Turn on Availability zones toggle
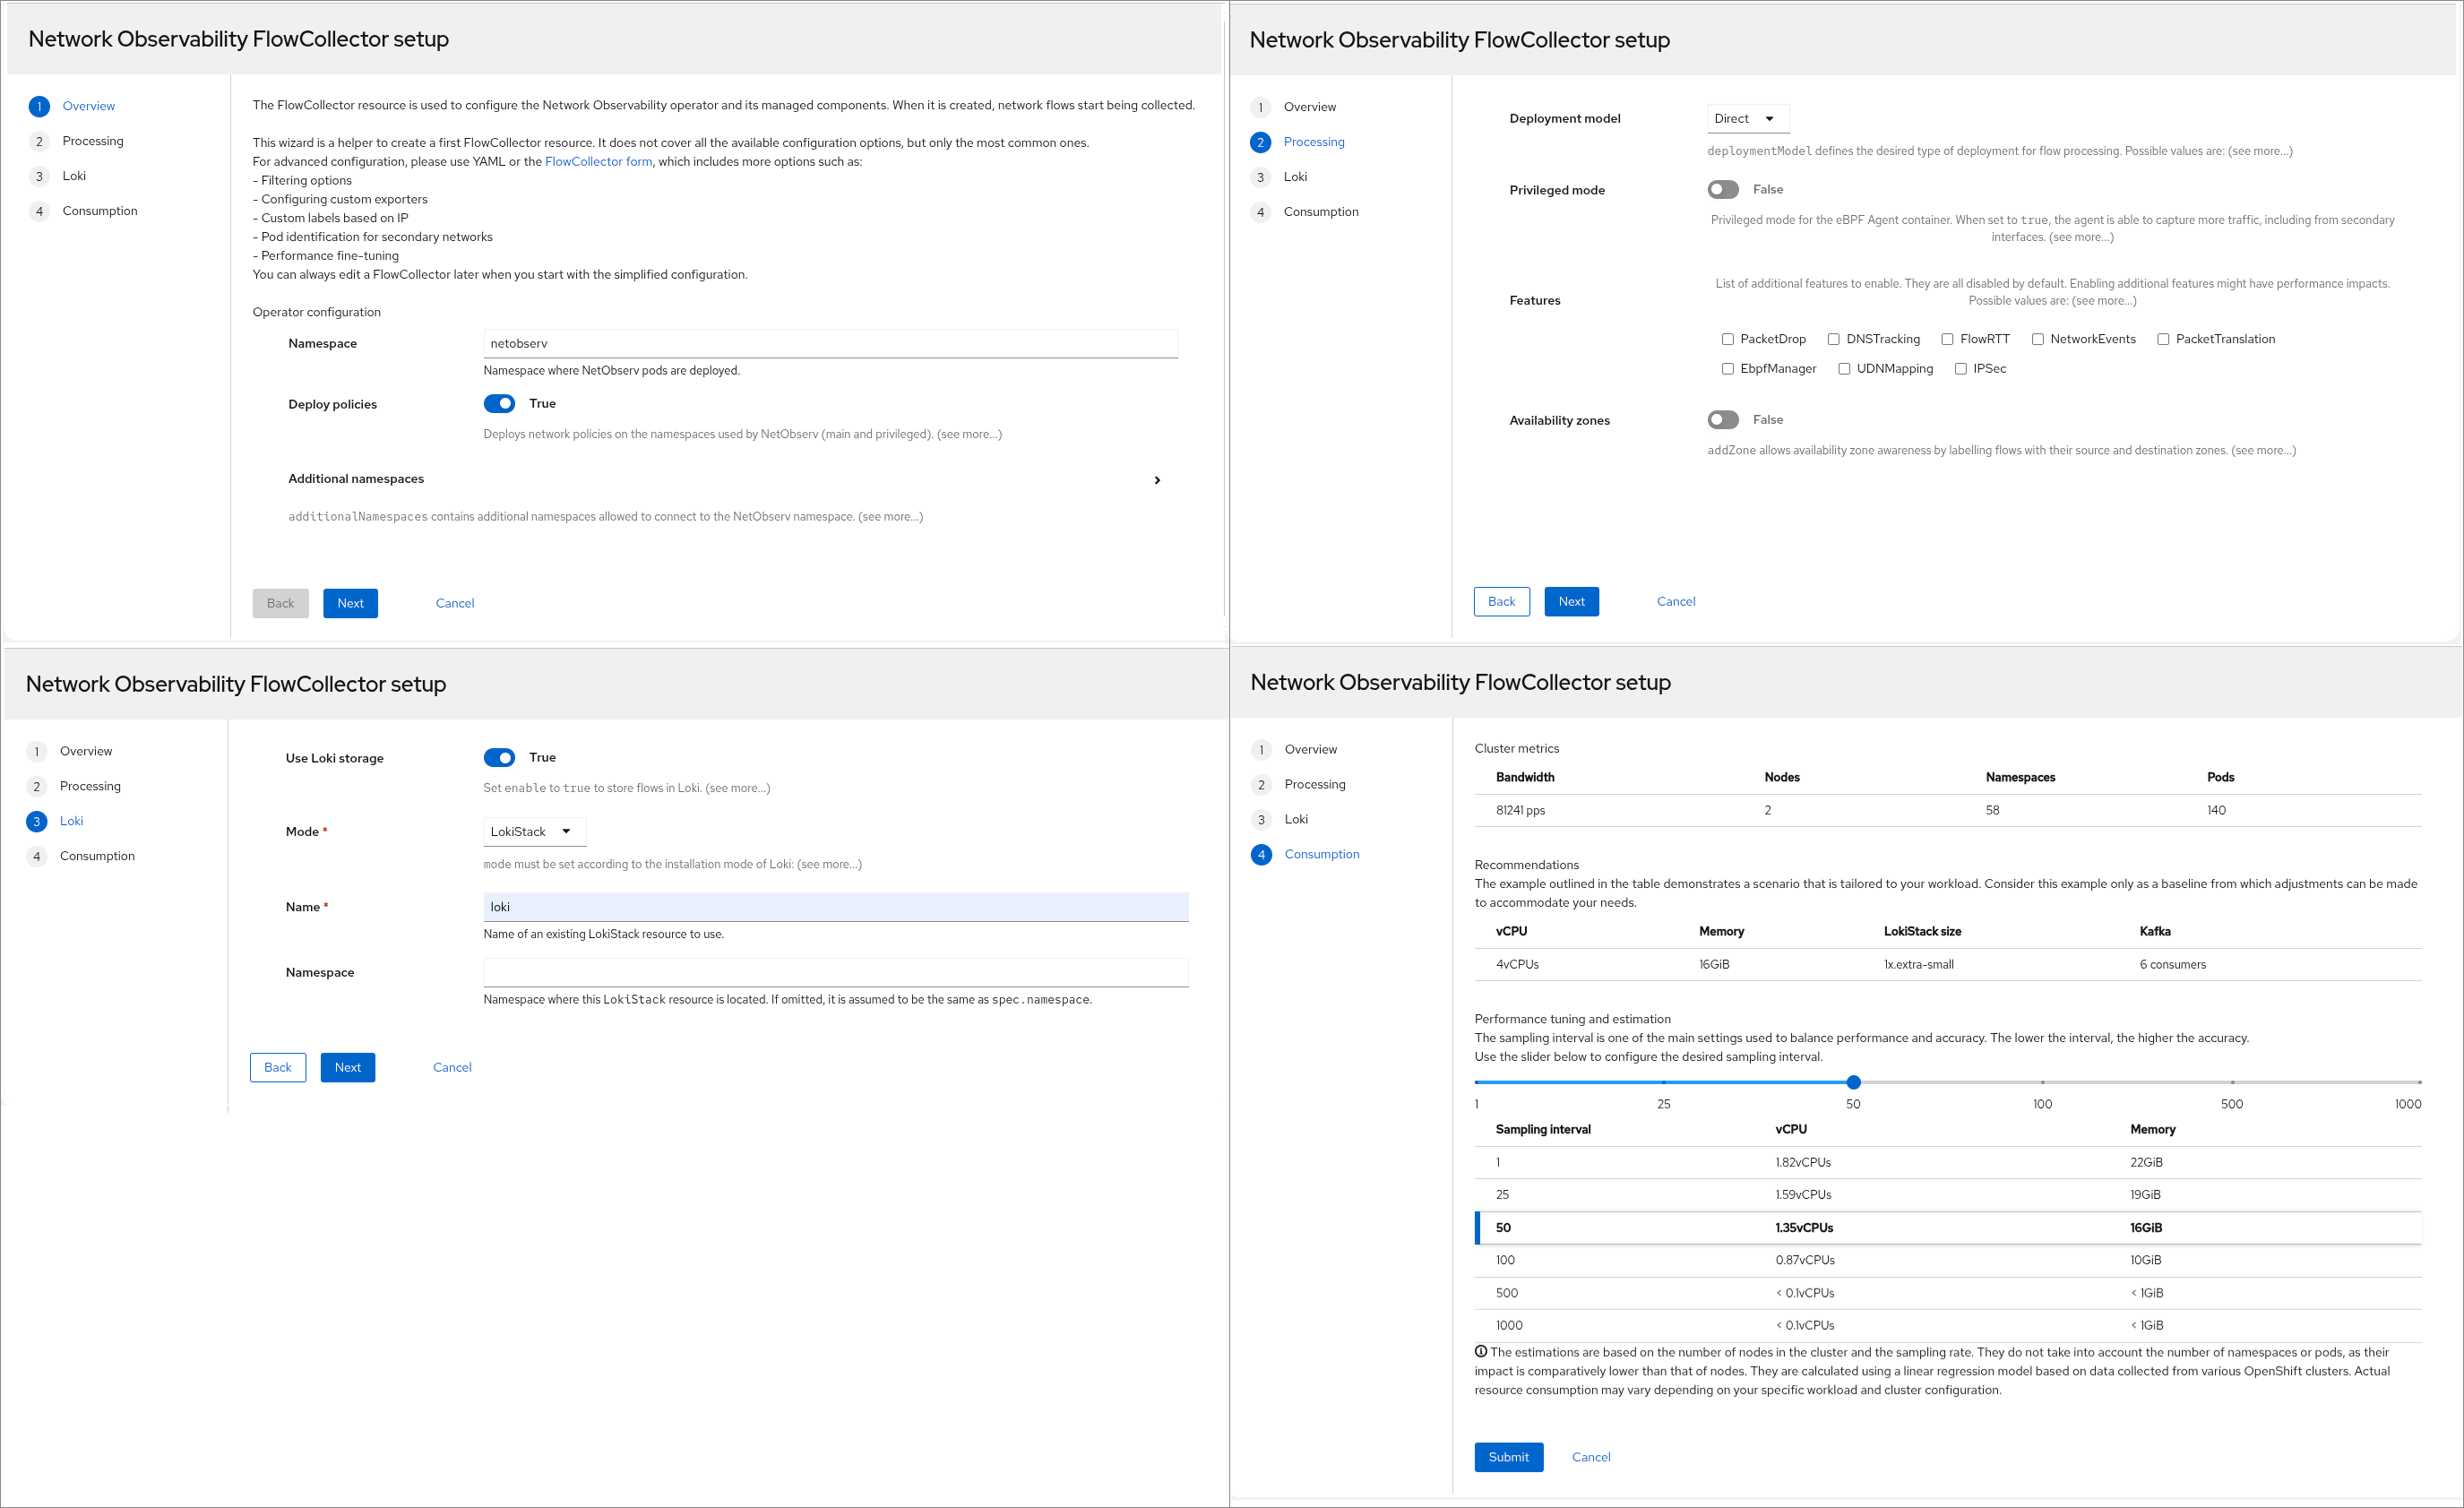 click(x=1722, y=420)
